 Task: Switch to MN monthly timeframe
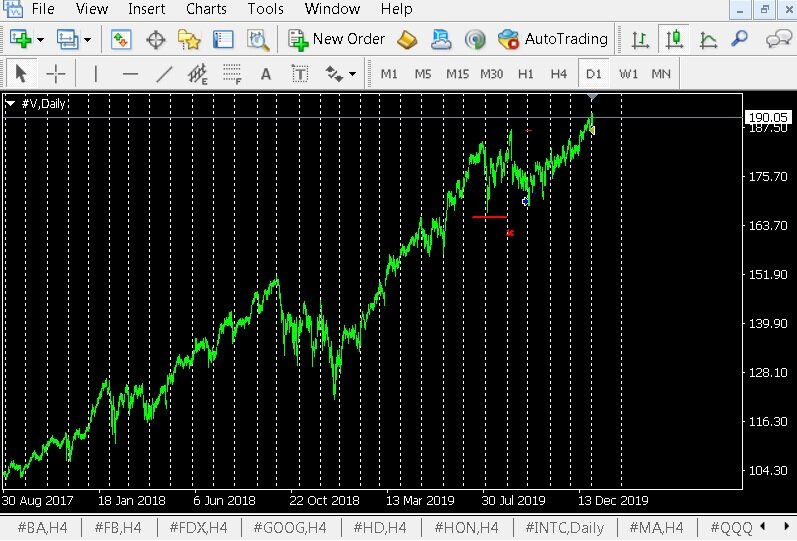pyautogui.click(x=661, y=74)
